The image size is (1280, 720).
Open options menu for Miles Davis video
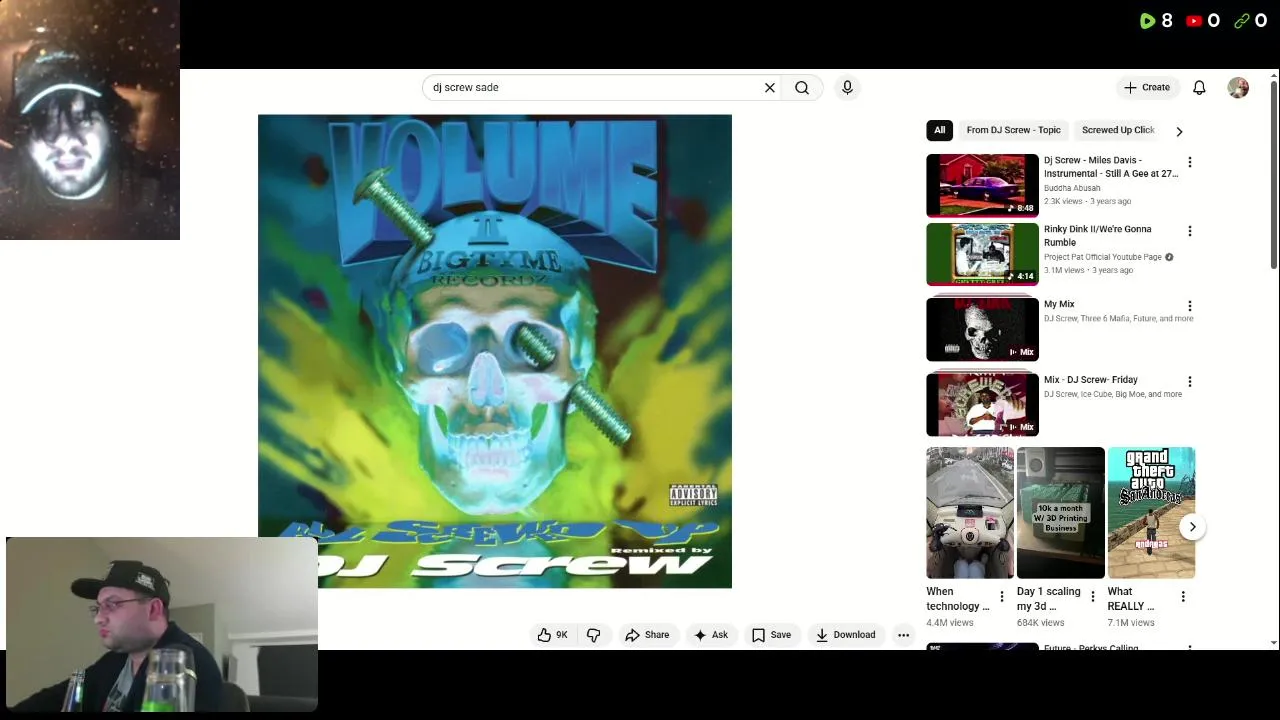[x=1189, y=162]
